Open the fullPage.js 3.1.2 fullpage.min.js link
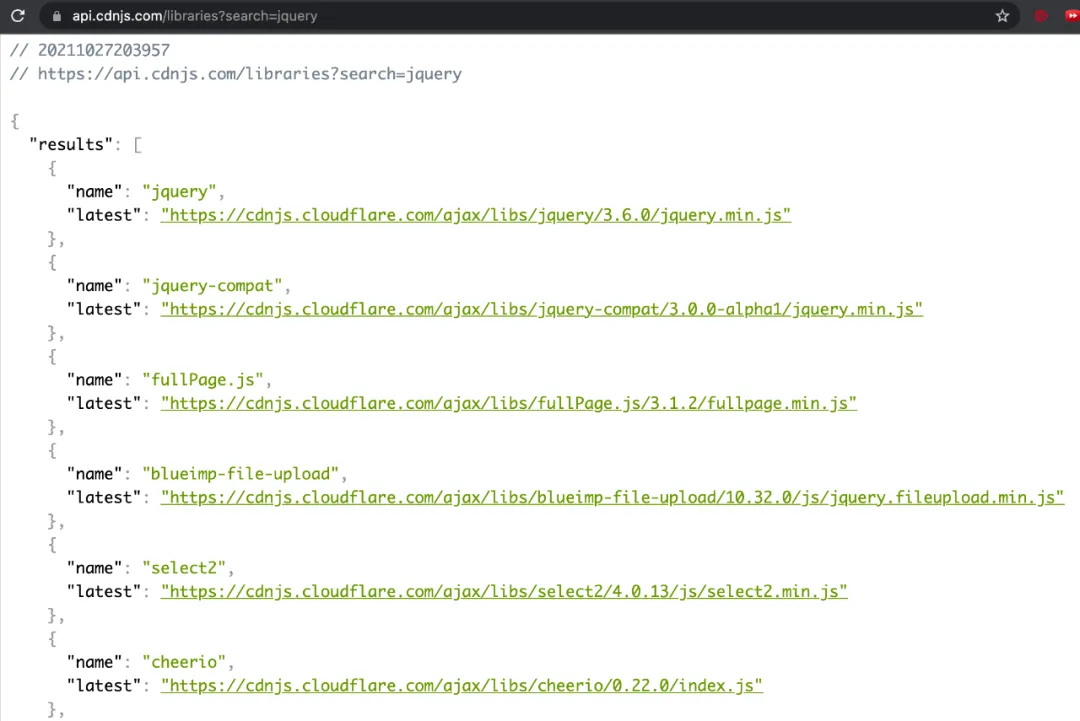This screenshot has height=721, width=1080. (509, 404)
